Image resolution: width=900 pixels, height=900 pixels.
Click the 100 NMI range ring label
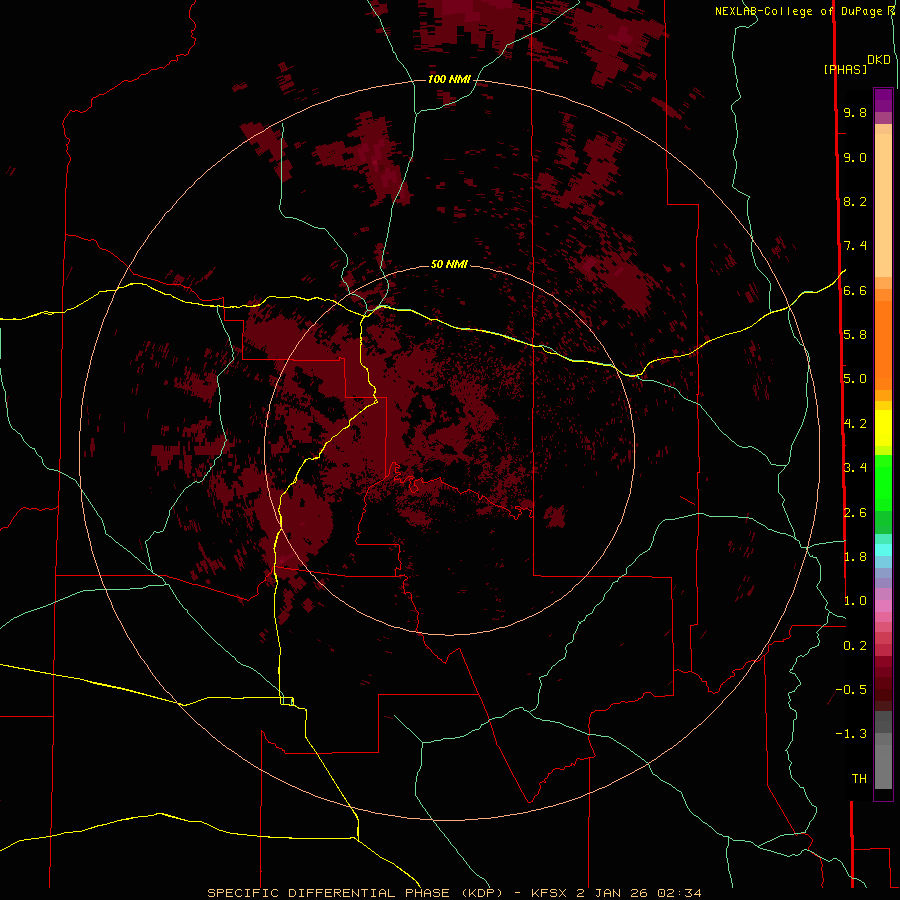click(x=449, y=79)
